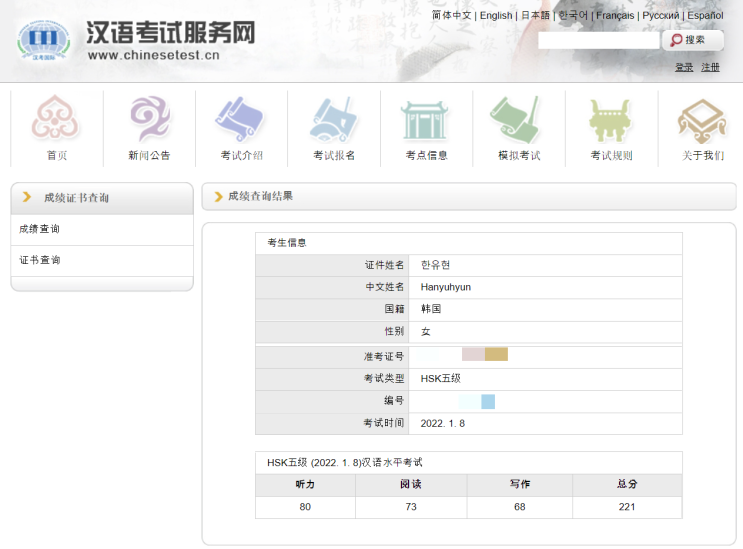This screenshot has height=549, width=743.
Task: Select the nationality value 韩国
Action: coord(431,309)
